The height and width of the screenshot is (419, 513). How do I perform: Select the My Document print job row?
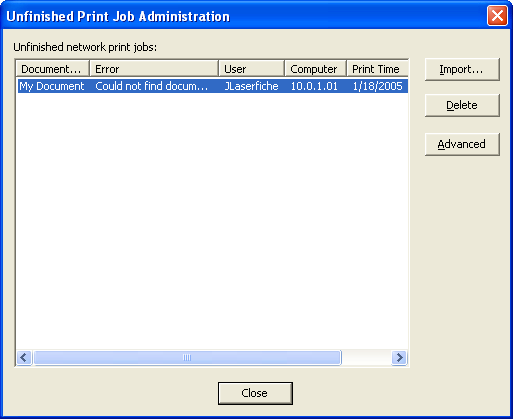tap(213, 86)
